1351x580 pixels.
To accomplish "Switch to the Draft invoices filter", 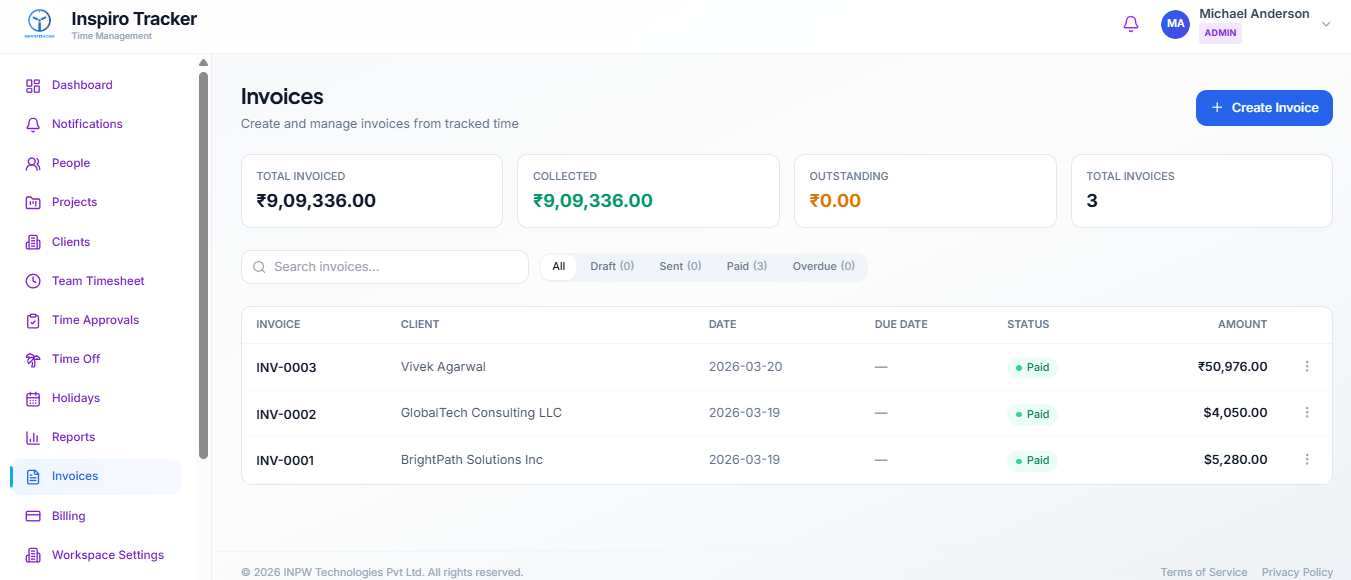I will click(611, 266).
